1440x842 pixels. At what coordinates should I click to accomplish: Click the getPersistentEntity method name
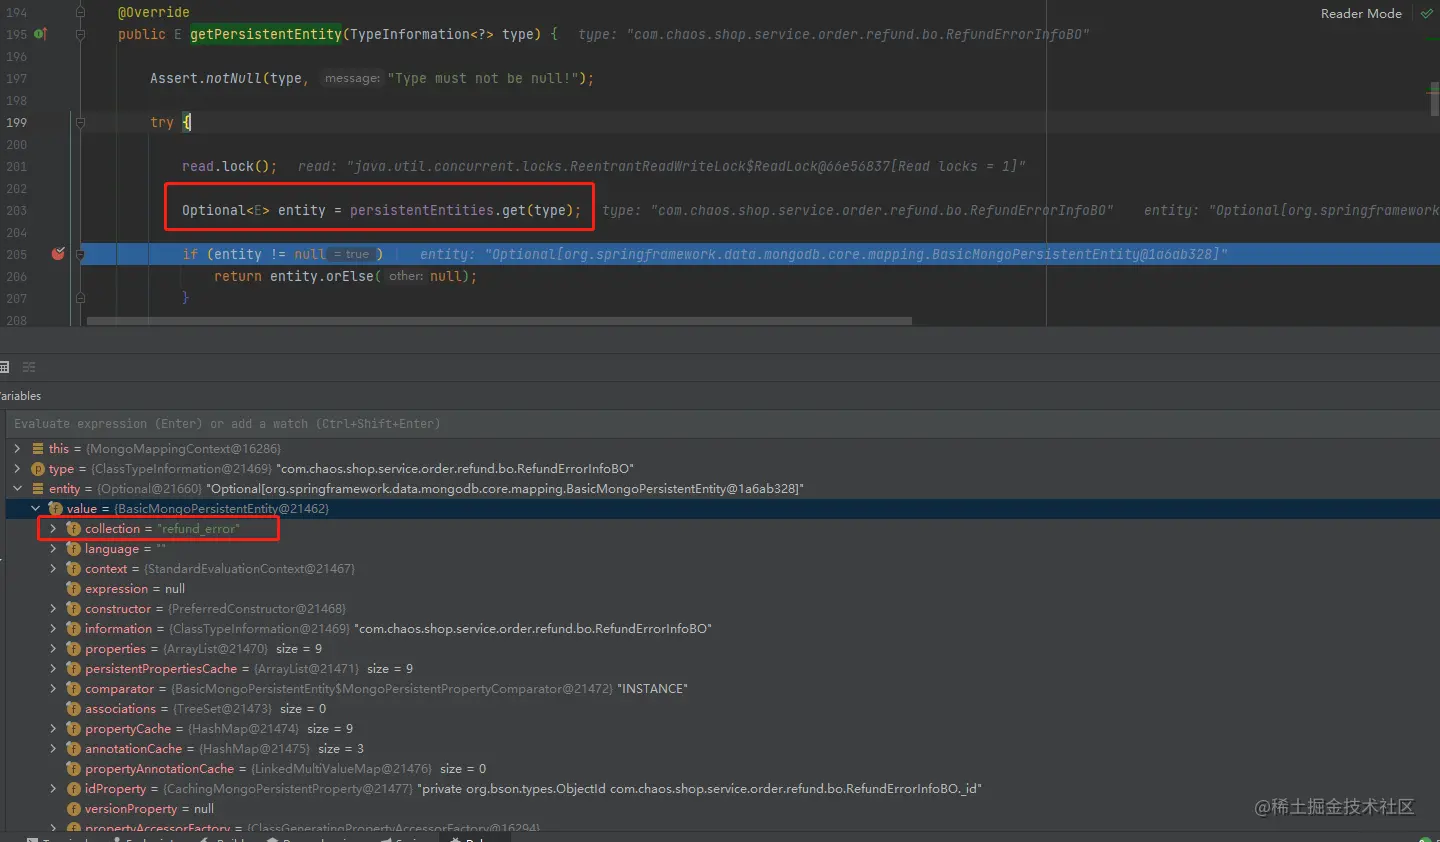[x=266, y=34]
